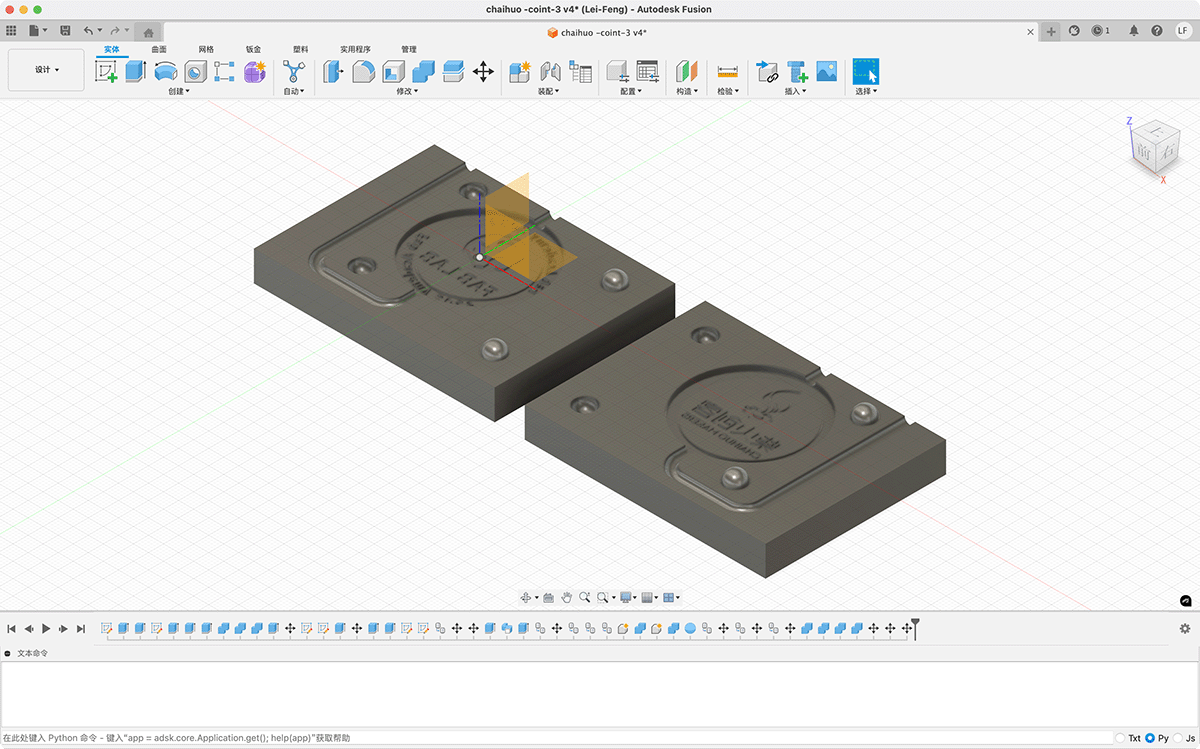Select the Hole tool

(195, 71)
